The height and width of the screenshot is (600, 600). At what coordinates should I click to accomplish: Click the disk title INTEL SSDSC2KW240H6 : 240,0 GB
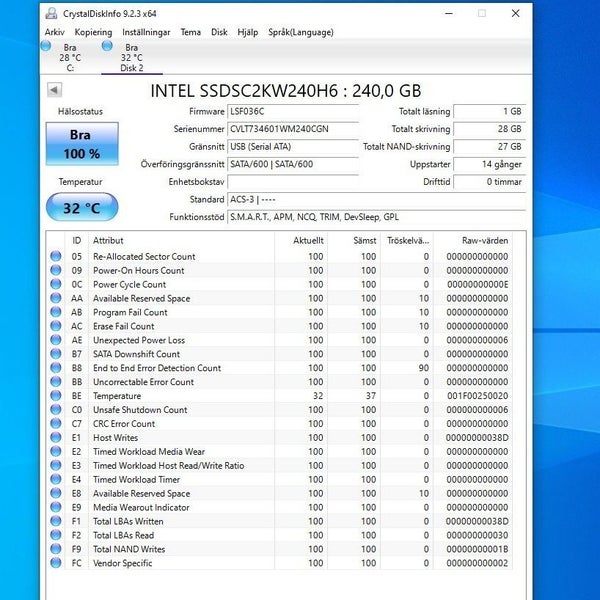click(286, 91)
